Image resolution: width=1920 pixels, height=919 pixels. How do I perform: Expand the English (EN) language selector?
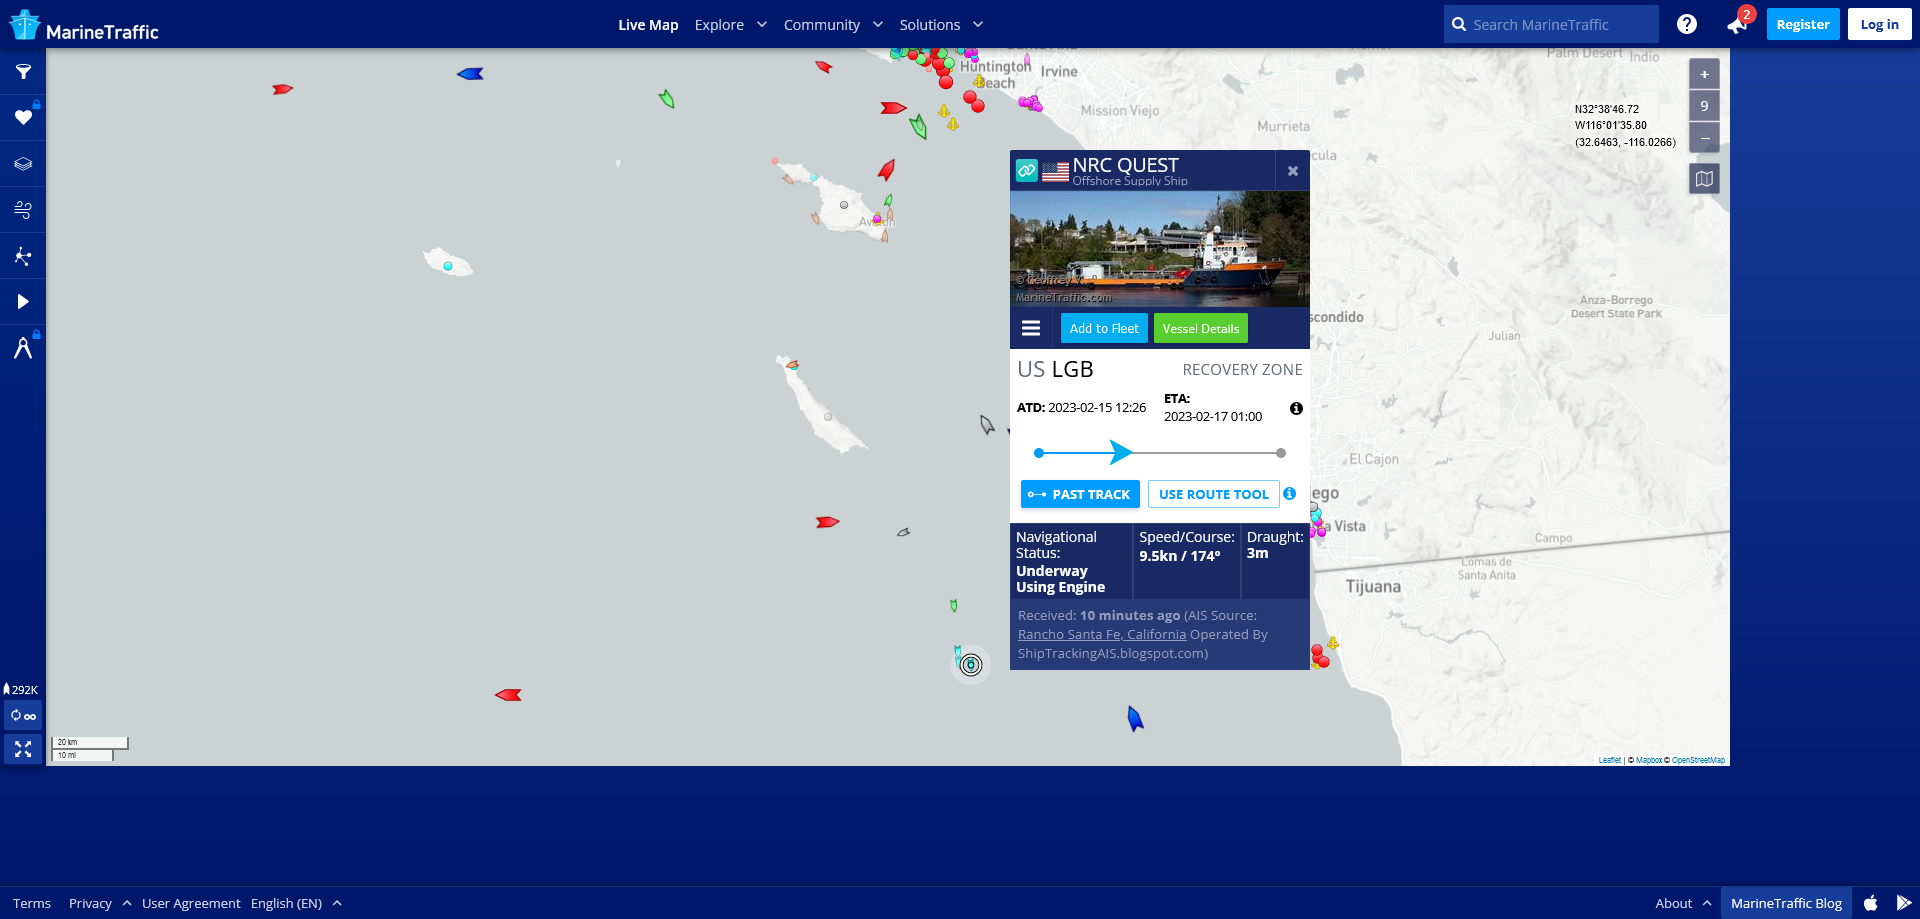[x=296, y=903]
